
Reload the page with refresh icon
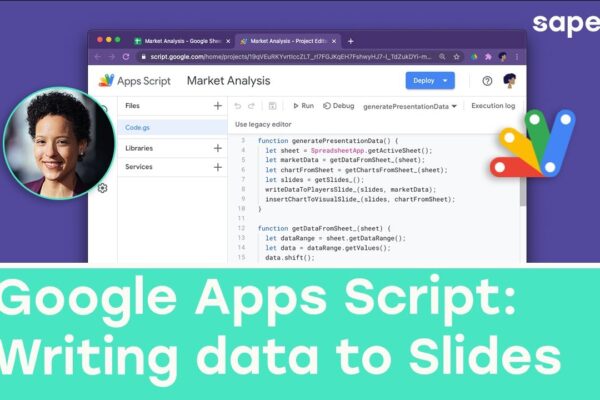click(x=126, y=57)
